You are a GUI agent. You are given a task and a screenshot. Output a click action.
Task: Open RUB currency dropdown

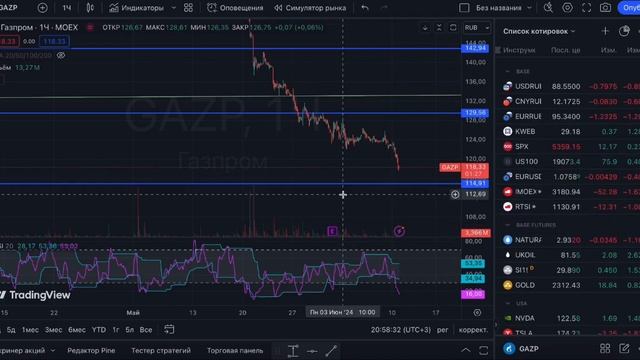click(x=476, y=28)
